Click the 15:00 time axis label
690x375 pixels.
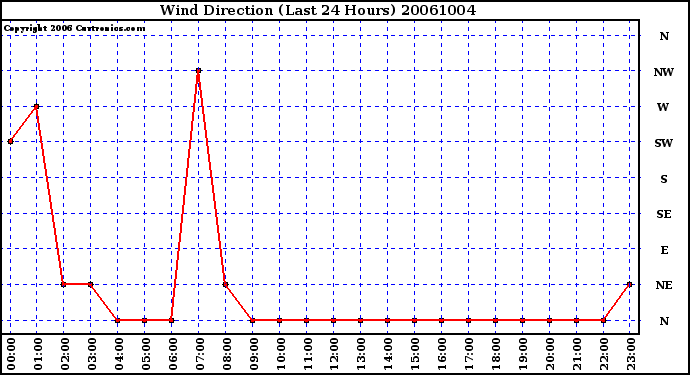tap(416, 354)
